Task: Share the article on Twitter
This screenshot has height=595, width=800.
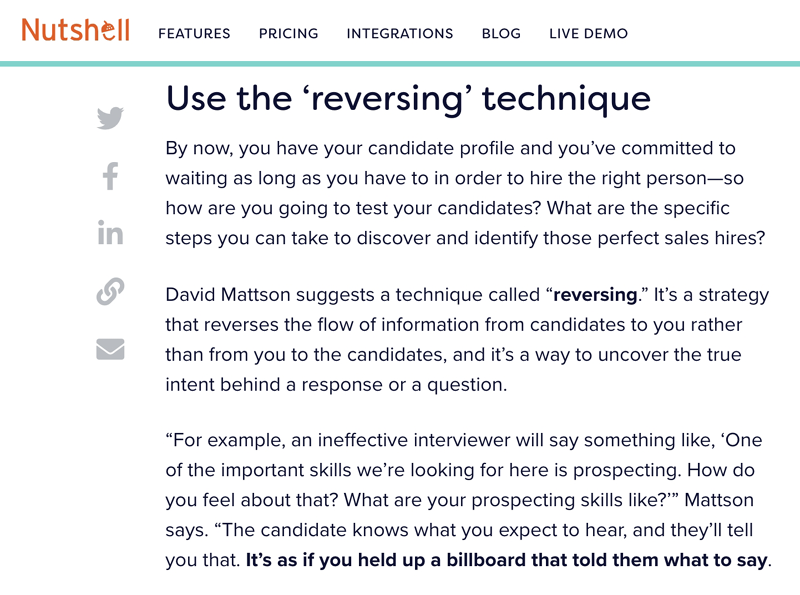Action: point(110,118)
